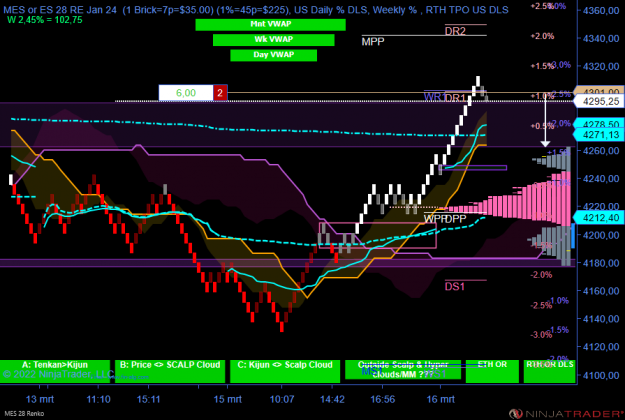Click the MES 28 Renko label

24,414
